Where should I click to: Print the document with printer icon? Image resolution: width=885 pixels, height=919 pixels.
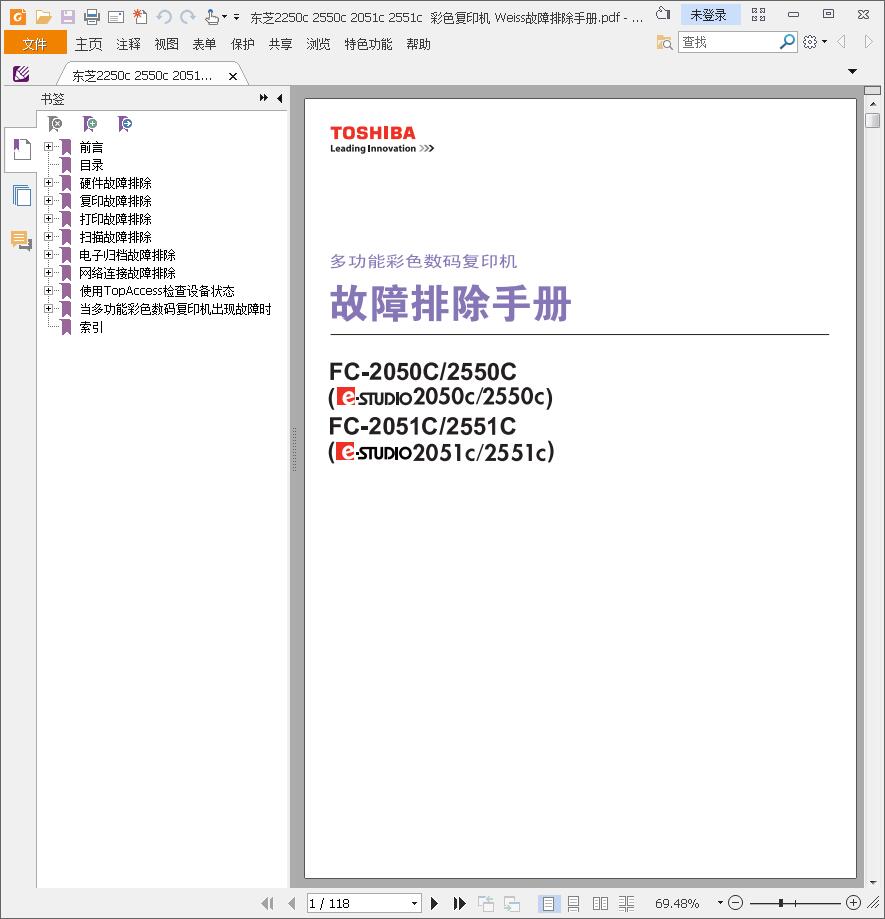click(91, 16)
